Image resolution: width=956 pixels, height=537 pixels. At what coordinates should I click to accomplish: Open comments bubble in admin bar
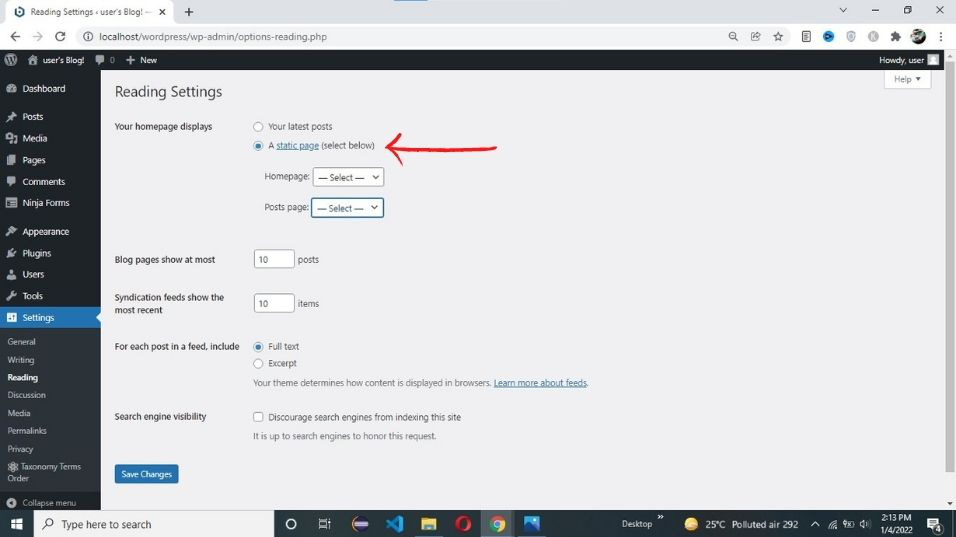[x=99, y=60]
